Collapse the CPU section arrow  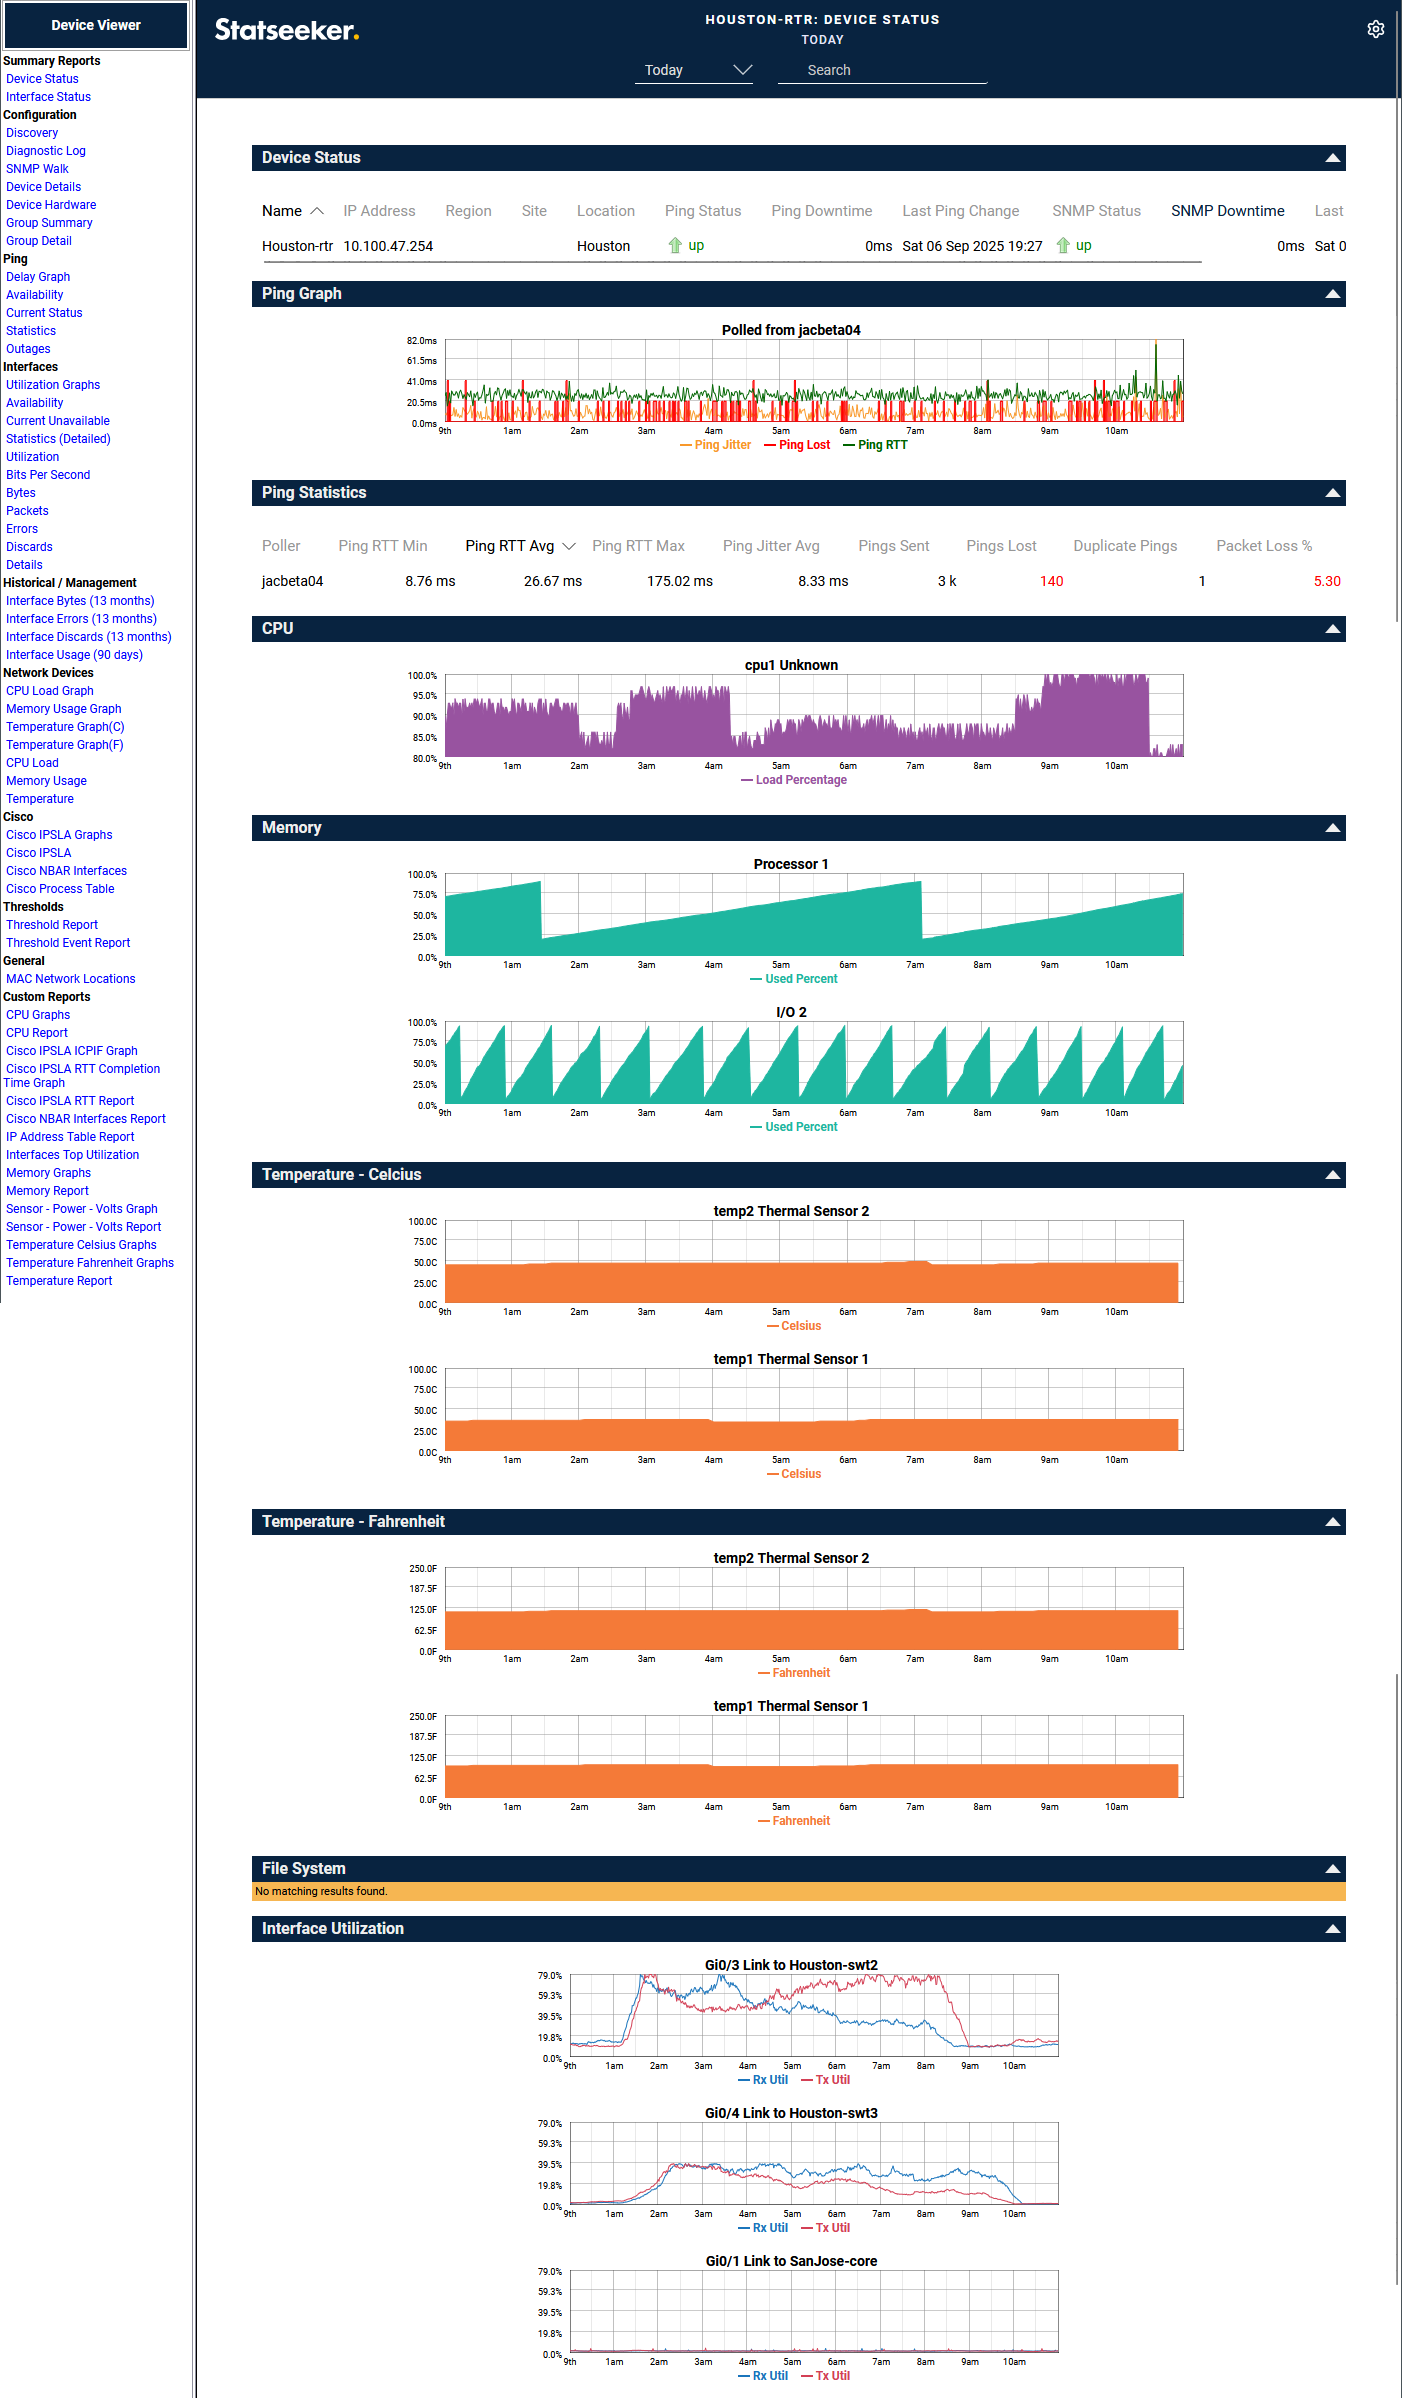[x=1332, y=629]
